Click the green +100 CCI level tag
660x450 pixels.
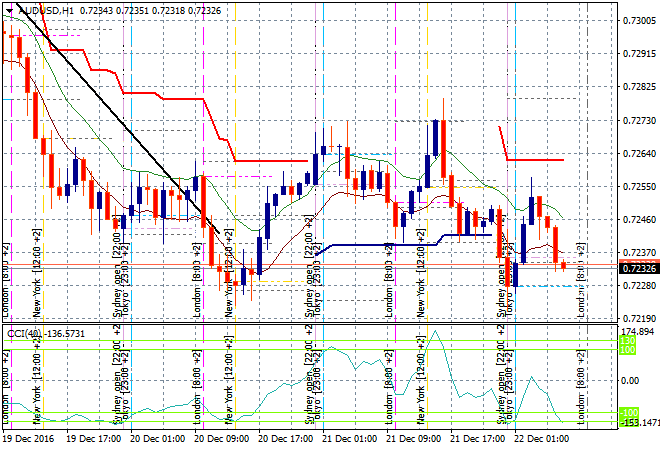600,345
